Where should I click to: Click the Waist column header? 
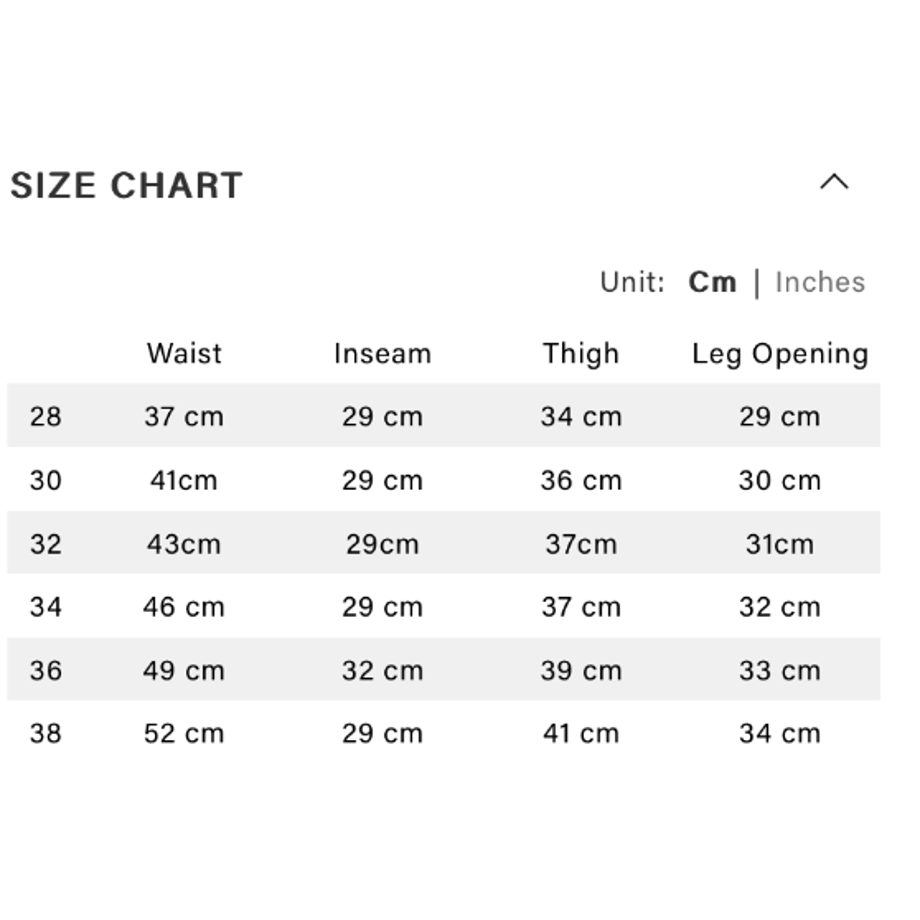[x=184, y=353]
